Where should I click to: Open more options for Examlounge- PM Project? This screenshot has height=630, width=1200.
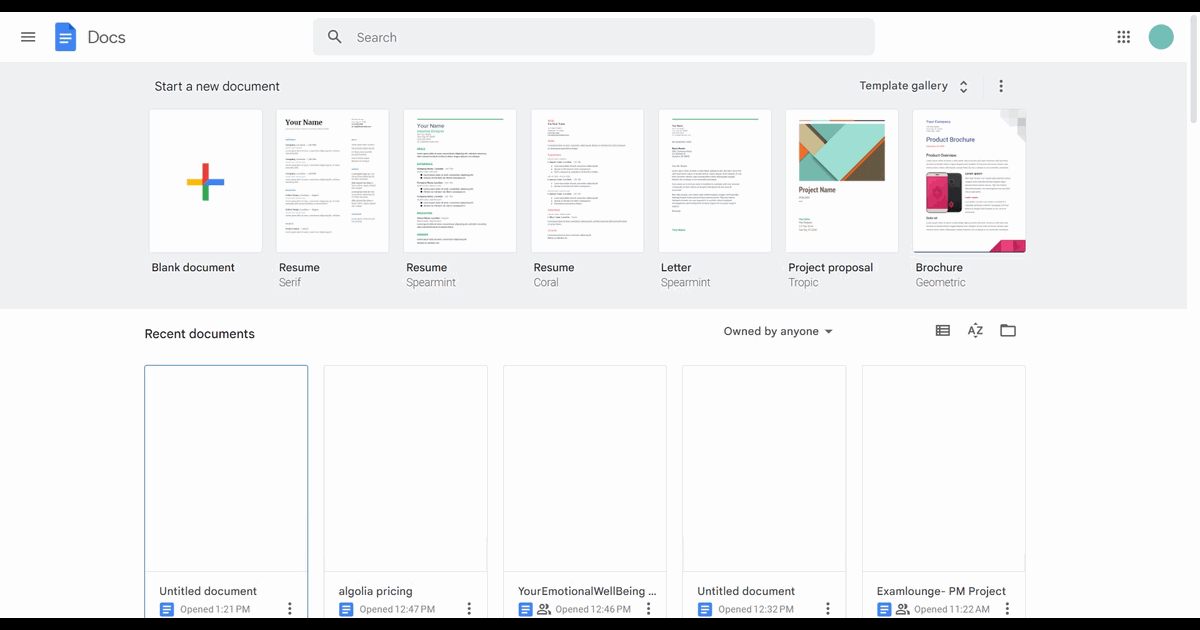[x=1007, y=608]
